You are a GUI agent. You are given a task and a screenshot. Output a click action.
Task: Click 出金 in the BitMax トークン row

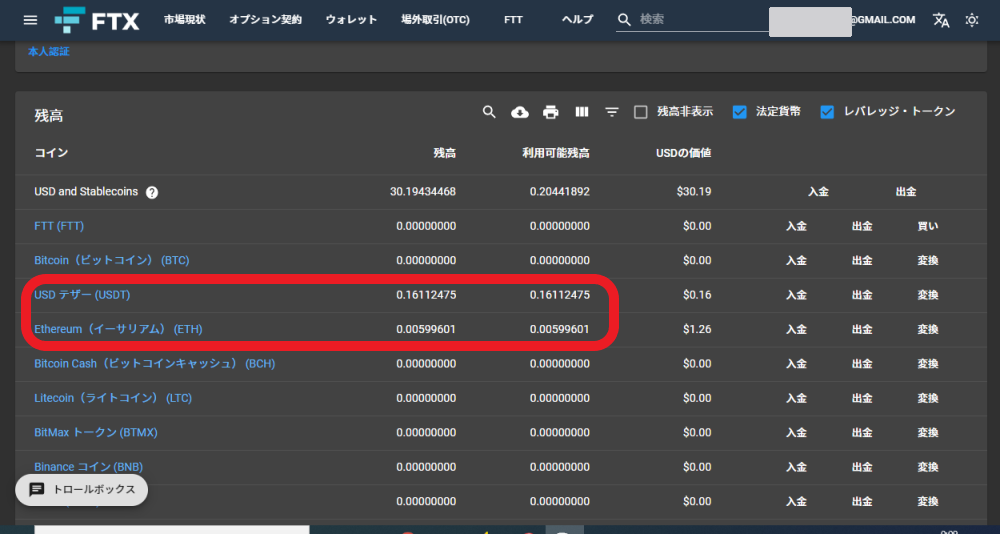click(862, 433)
